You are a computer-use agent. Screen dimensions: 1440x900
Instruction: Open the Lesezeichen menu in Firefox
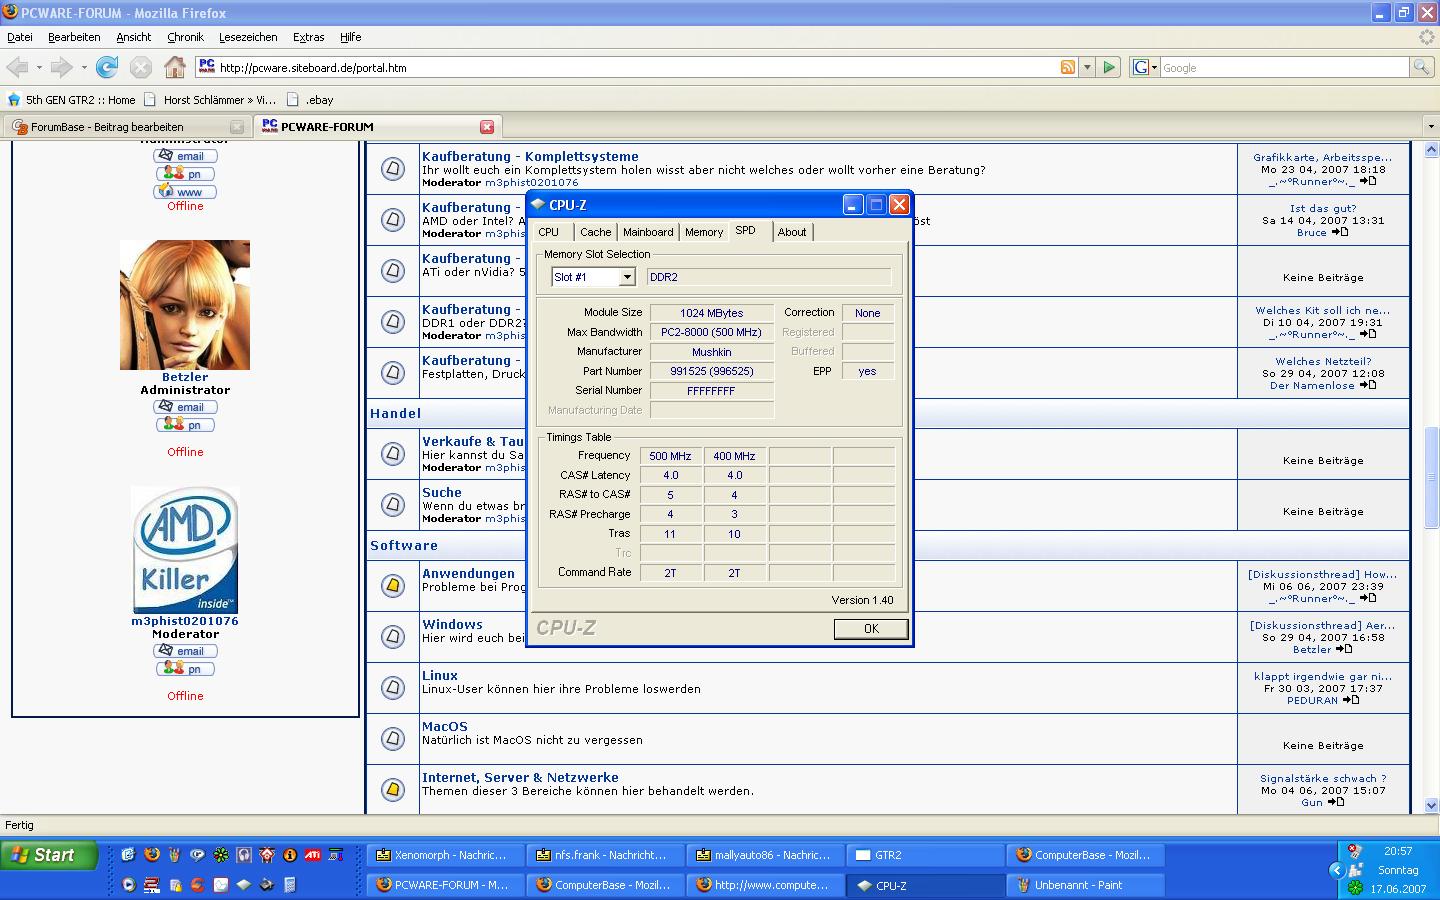pos(248,37)
